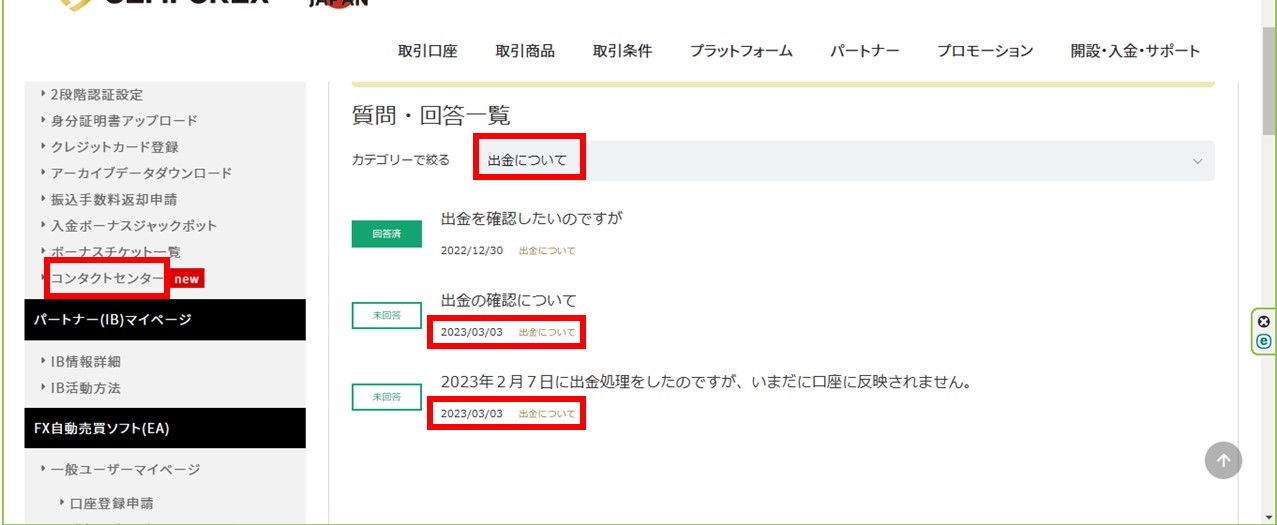Image resolution: width=1277 pixels, height=525 pixels.
Task: Open 身分証明書アップロード sidebar link
Action: 124,121
